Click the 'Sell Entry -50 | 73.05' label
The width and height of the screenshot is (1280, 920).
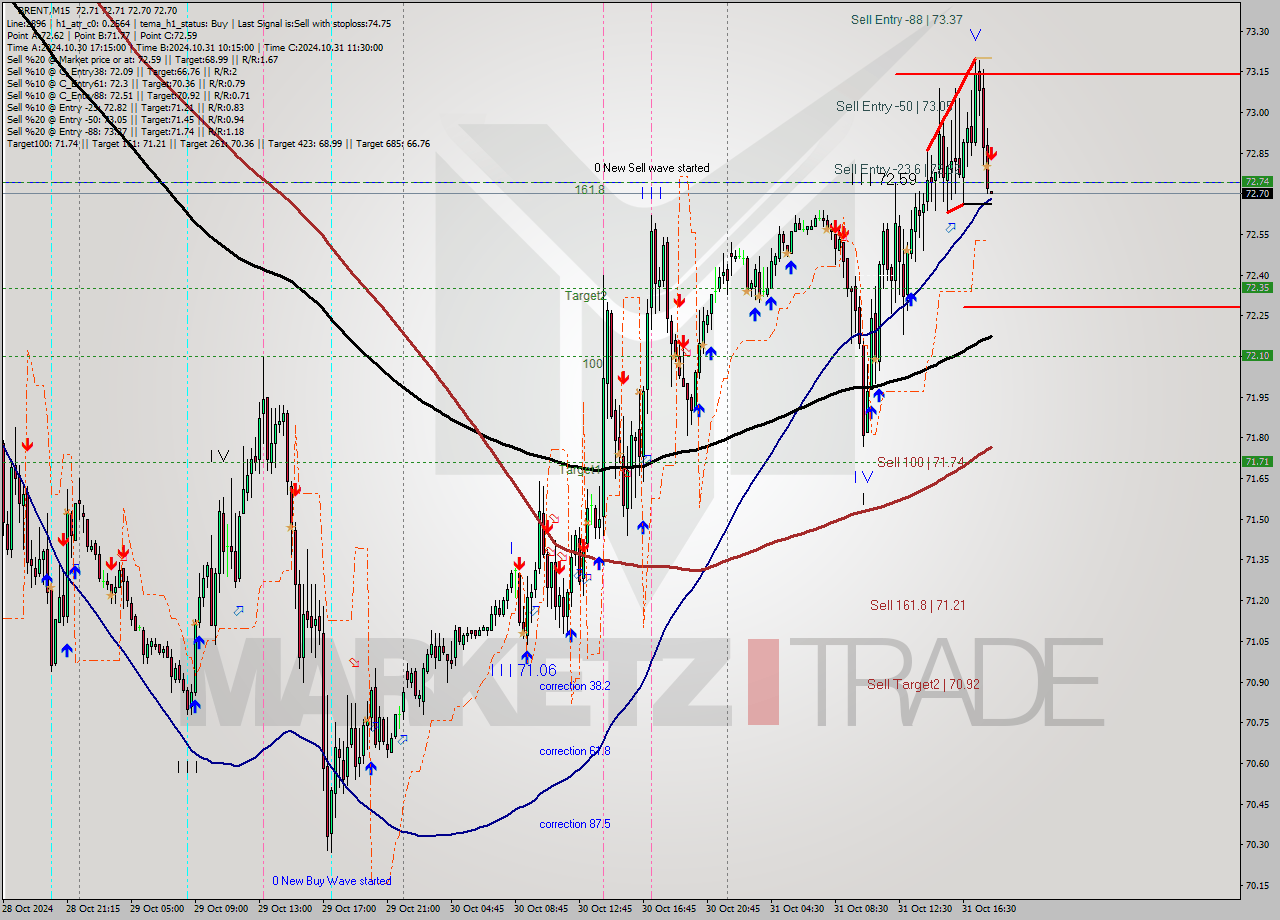coord(894,106)
